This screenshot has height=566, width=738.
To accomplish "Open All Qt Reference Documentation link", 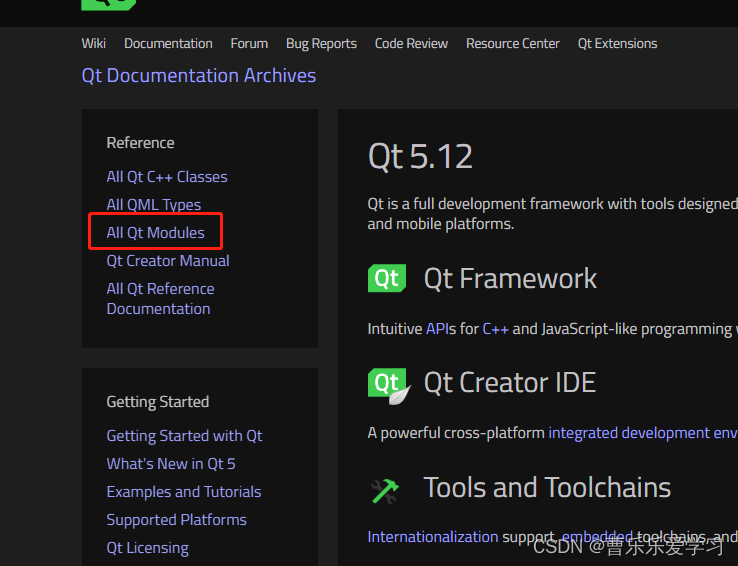I will coord(160,299).
